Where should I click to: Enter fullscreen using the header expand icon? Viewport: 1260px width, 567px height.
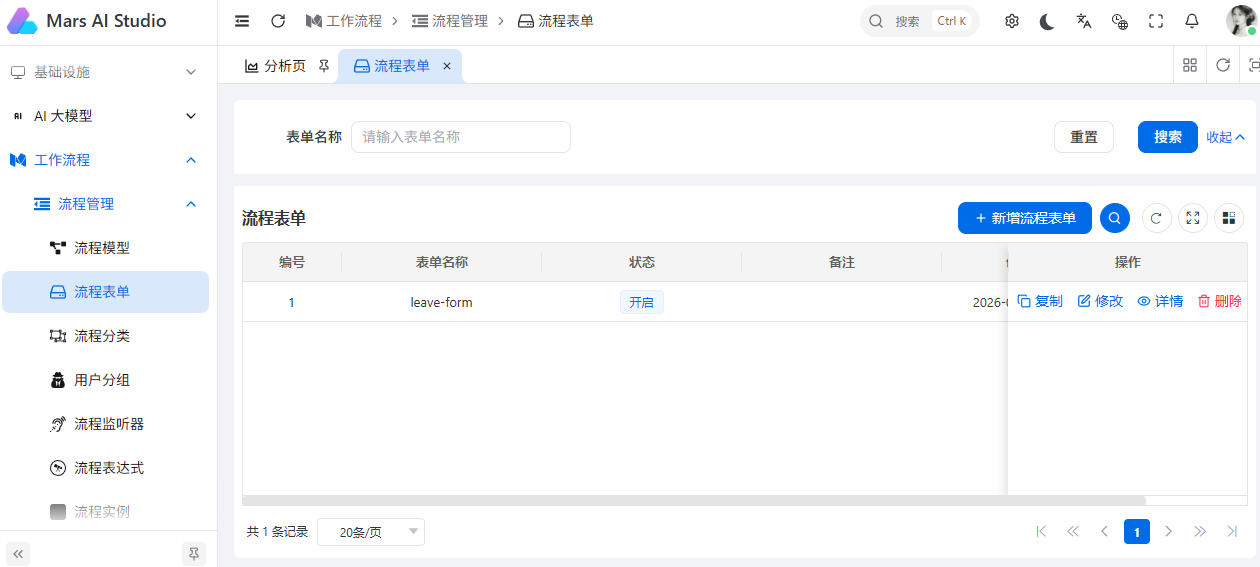tap(1156, 21)
